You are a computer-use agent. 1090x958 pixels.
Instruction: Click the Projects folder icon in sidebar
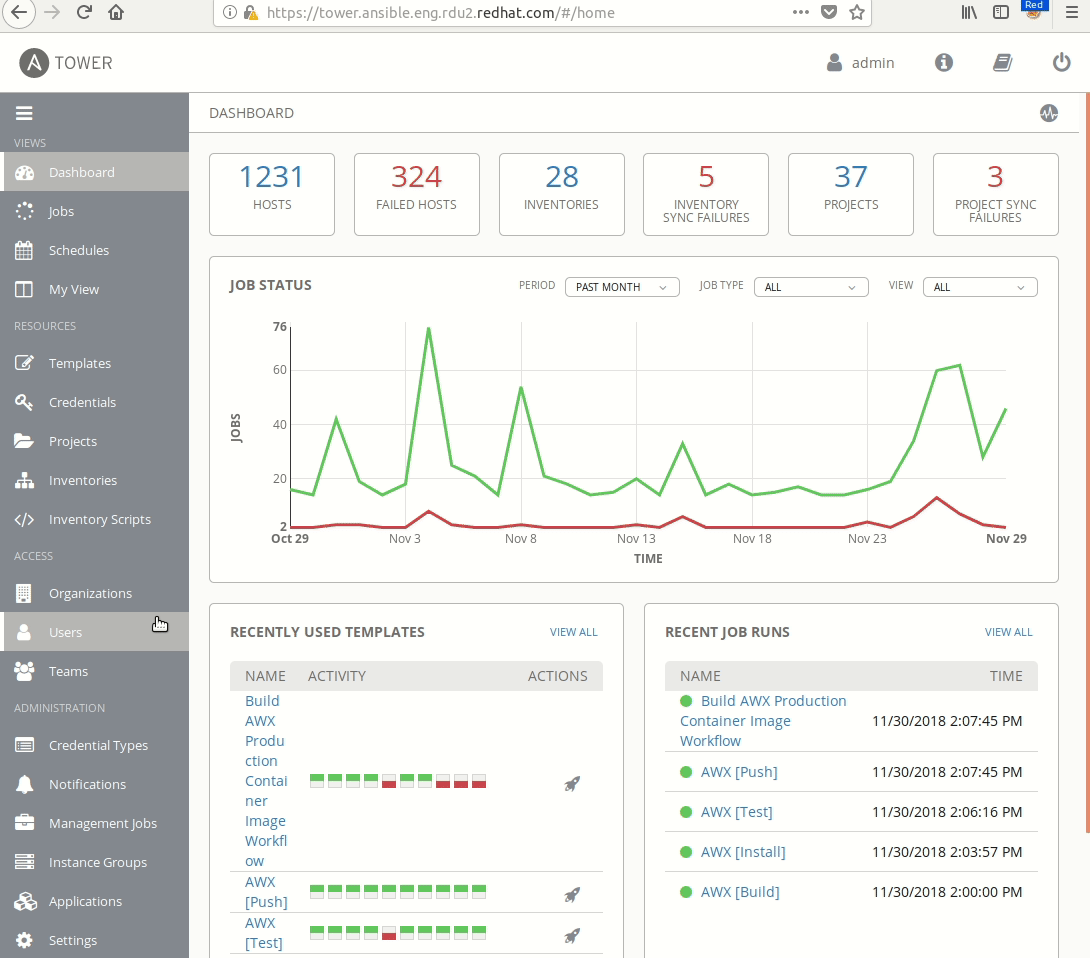(24, 441)
